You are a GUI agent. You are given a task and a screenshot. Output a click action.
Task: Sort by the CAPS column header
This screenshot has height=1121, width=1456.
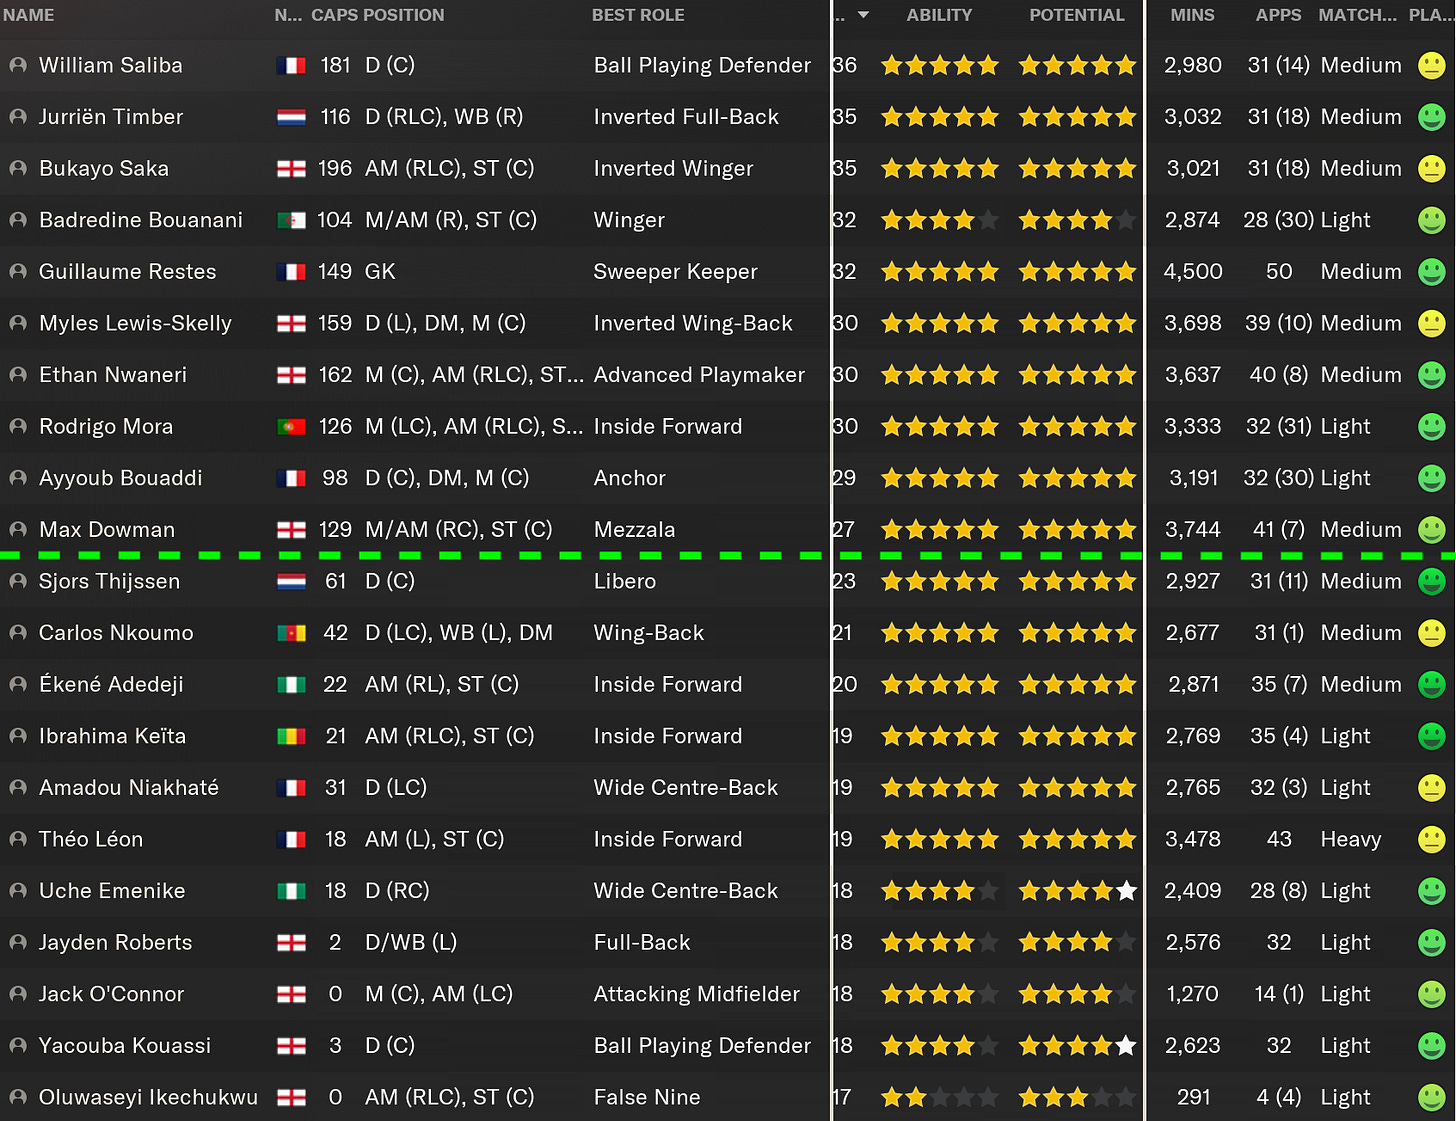click(x=334, y=15)
